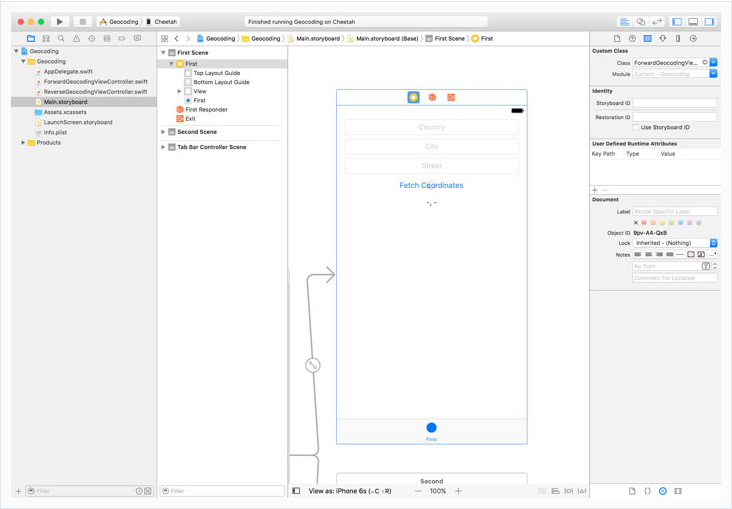This screenshot has width=732, height=509.
Task: Click the segue relationship circle icon
Action: (313, 365)
